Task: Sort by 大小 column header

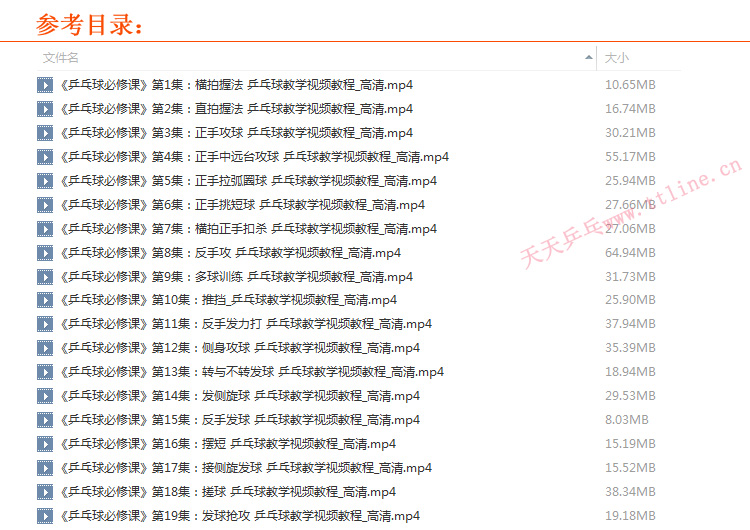Action: tap(617, 58)
